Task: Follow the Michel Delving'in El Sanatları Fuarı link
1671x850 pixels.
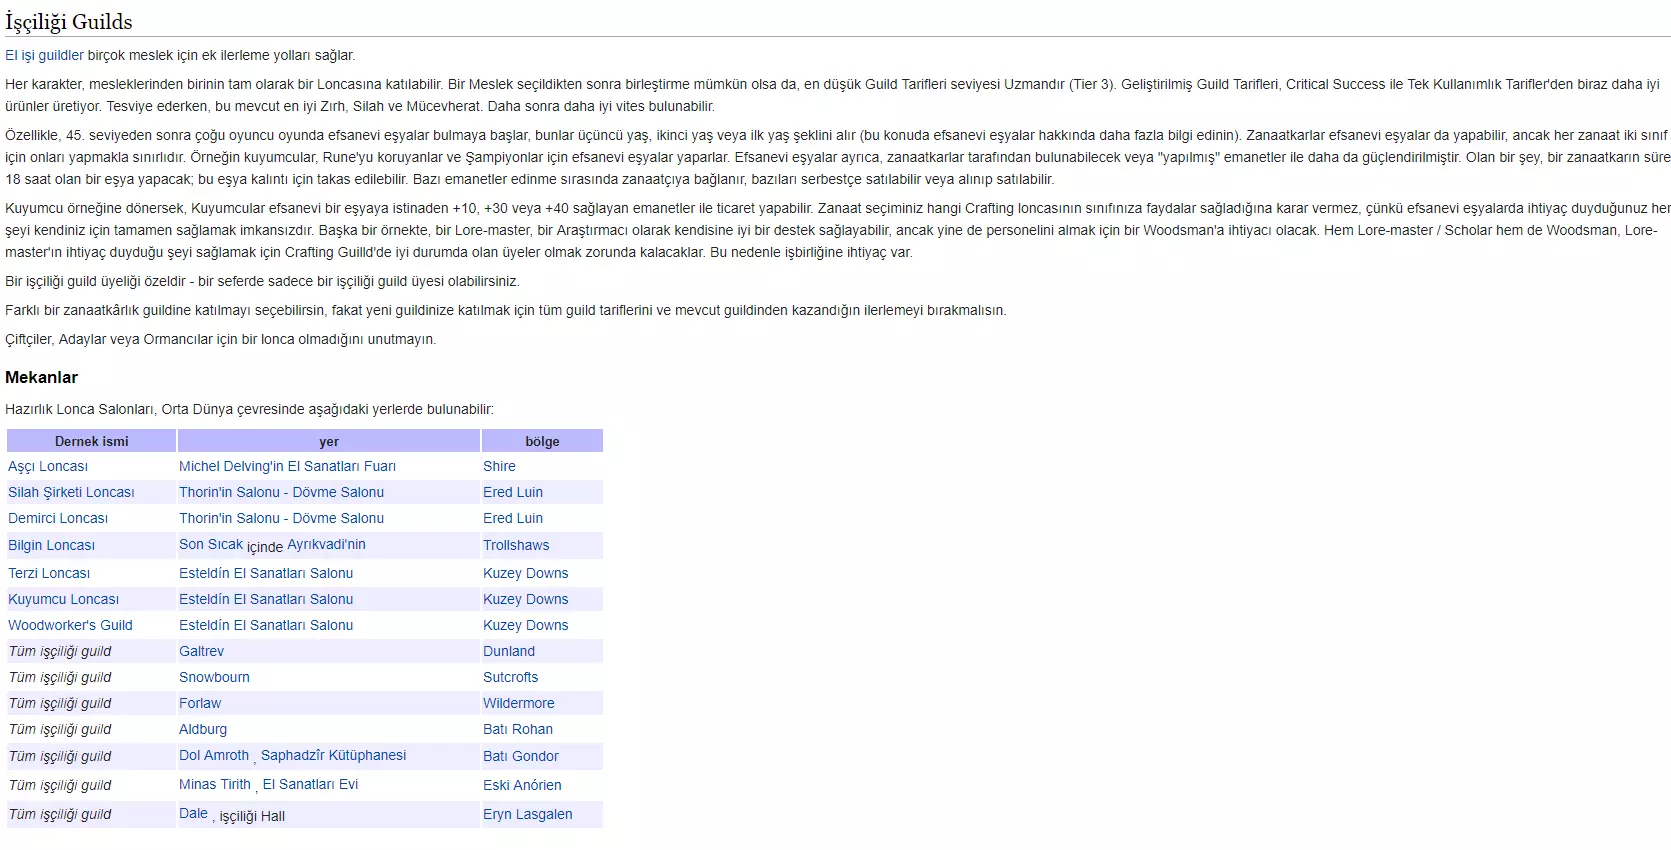Action: 287,466
